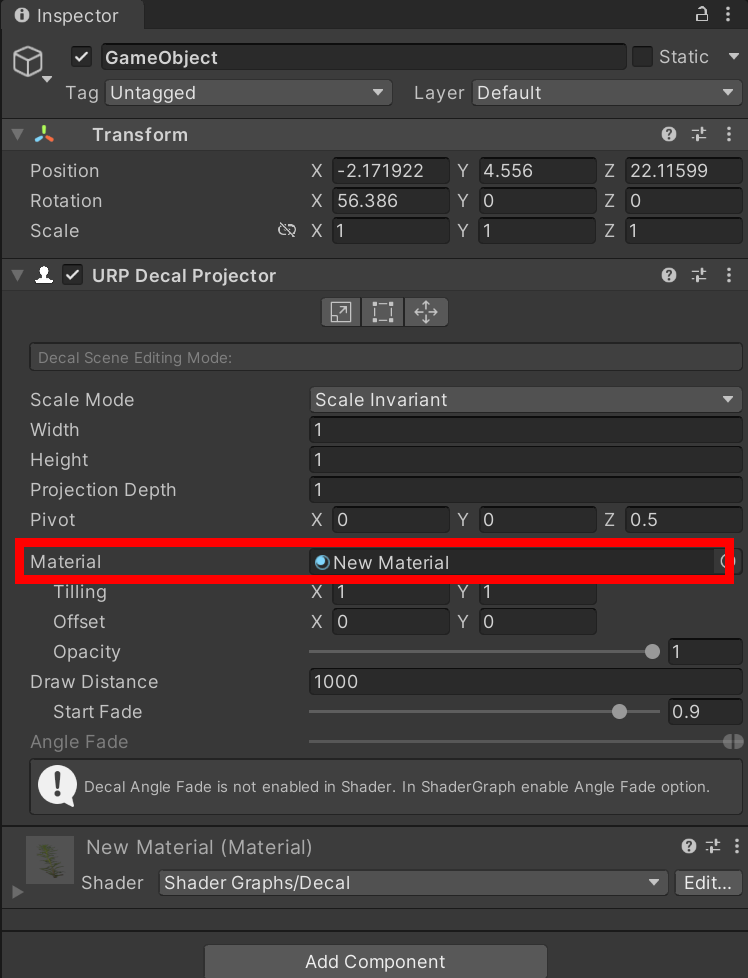The image size is (748, 978).
Task: Click the Add Component button
Action: (376, 961)
